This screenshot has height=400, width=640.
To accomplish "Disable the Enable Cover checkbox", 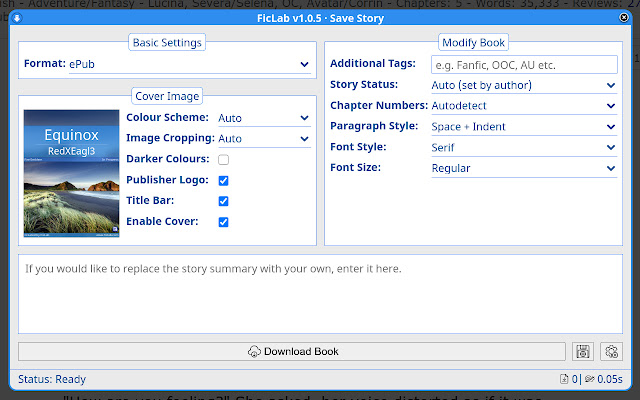I will [223, 222].
